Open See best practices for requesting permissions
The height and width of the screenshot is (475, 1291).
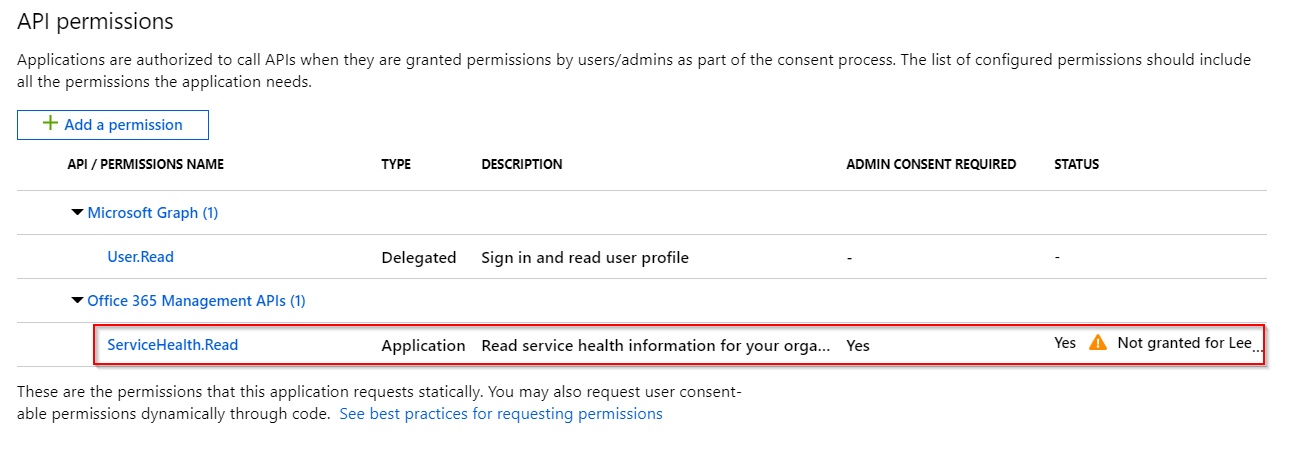(501, 413)
